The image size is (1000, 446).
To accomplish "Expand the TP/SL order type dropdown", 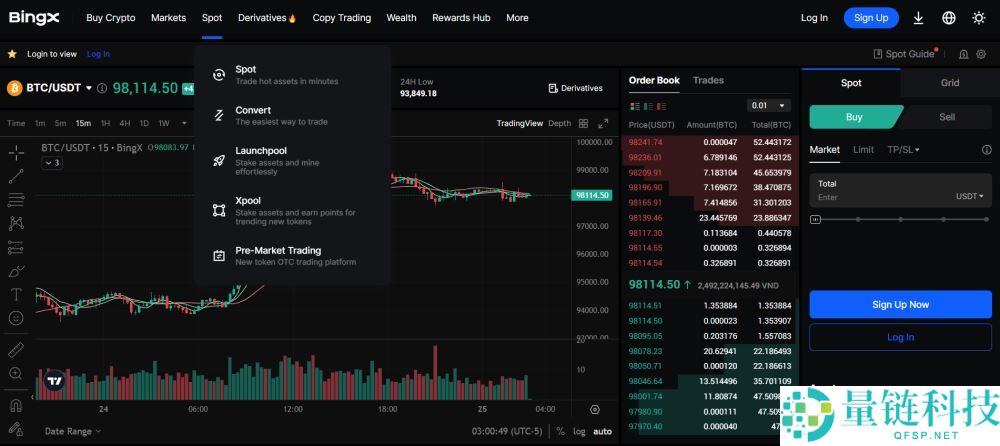I will pyautogui.click(x=902, y=150).
